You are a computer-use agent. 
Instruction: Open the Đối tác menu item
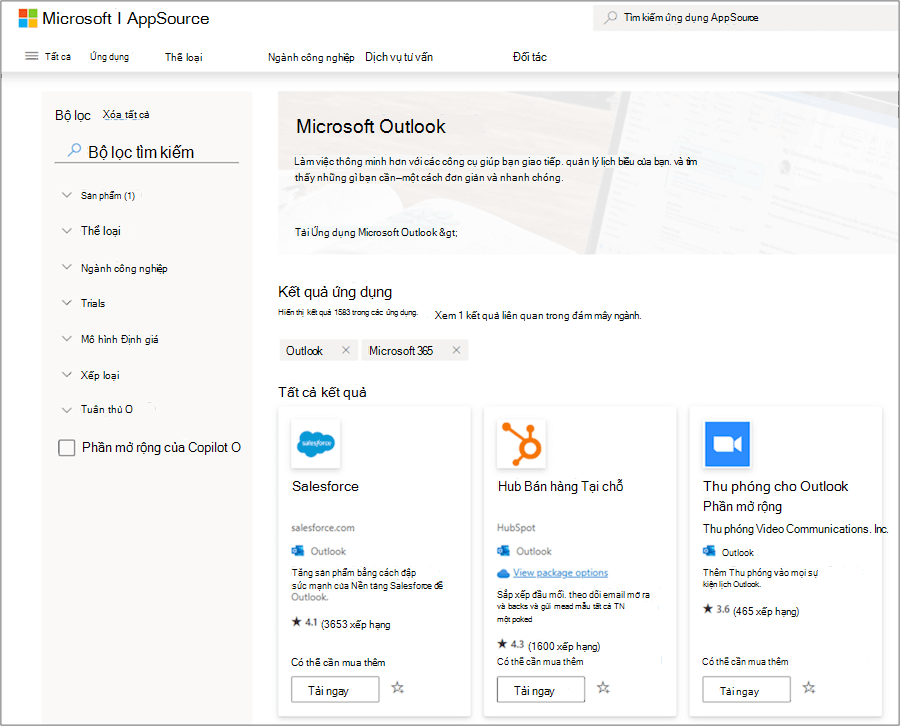pos(530,57)
